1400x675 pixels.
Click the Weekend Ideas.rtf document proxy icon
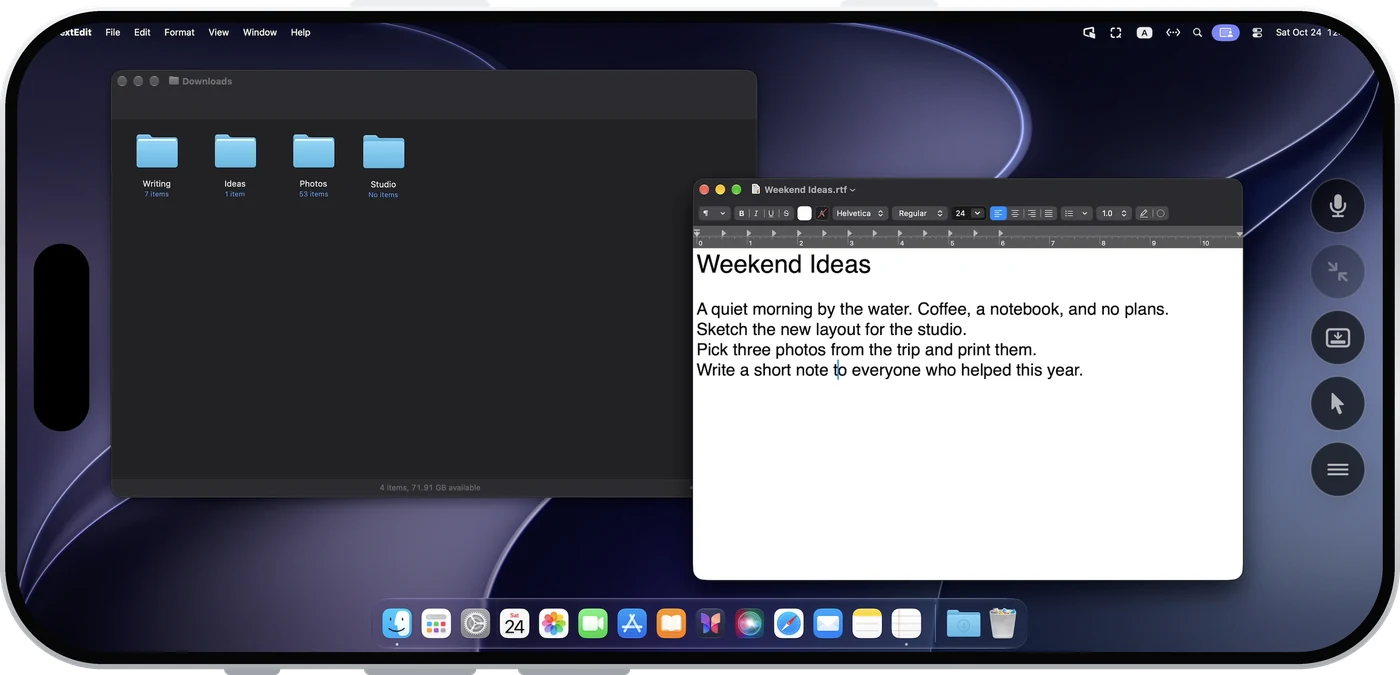756,189
